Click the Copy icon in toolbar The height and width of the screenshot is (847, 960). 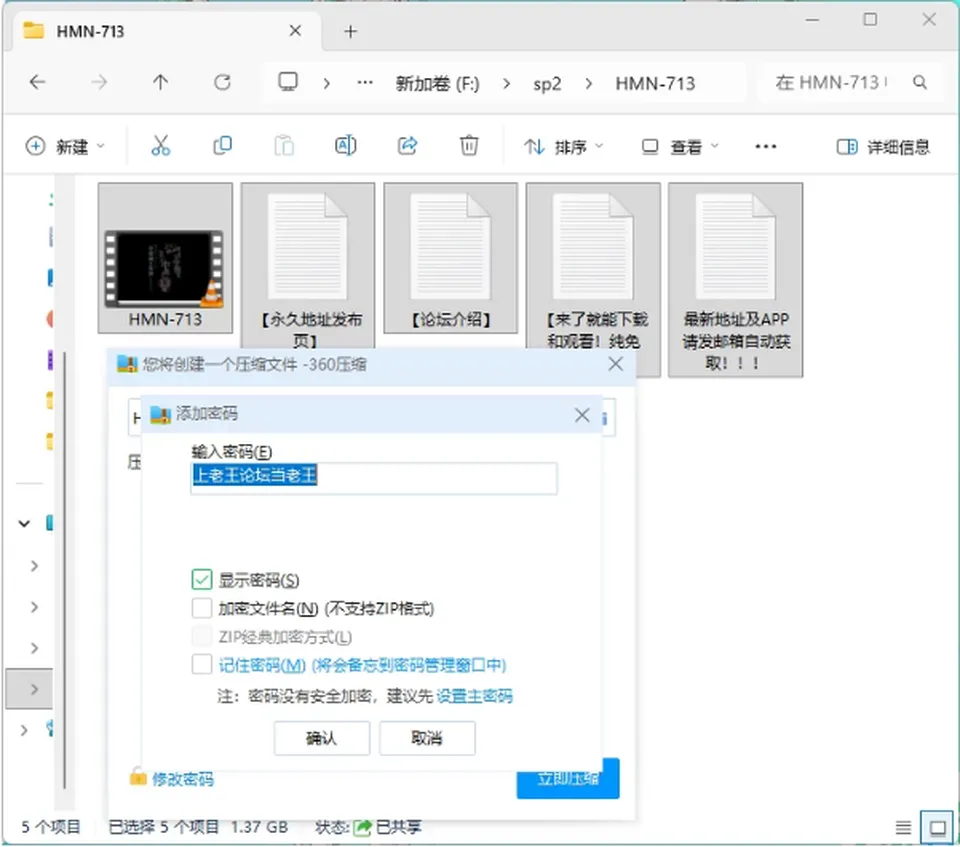coord(222,146)
